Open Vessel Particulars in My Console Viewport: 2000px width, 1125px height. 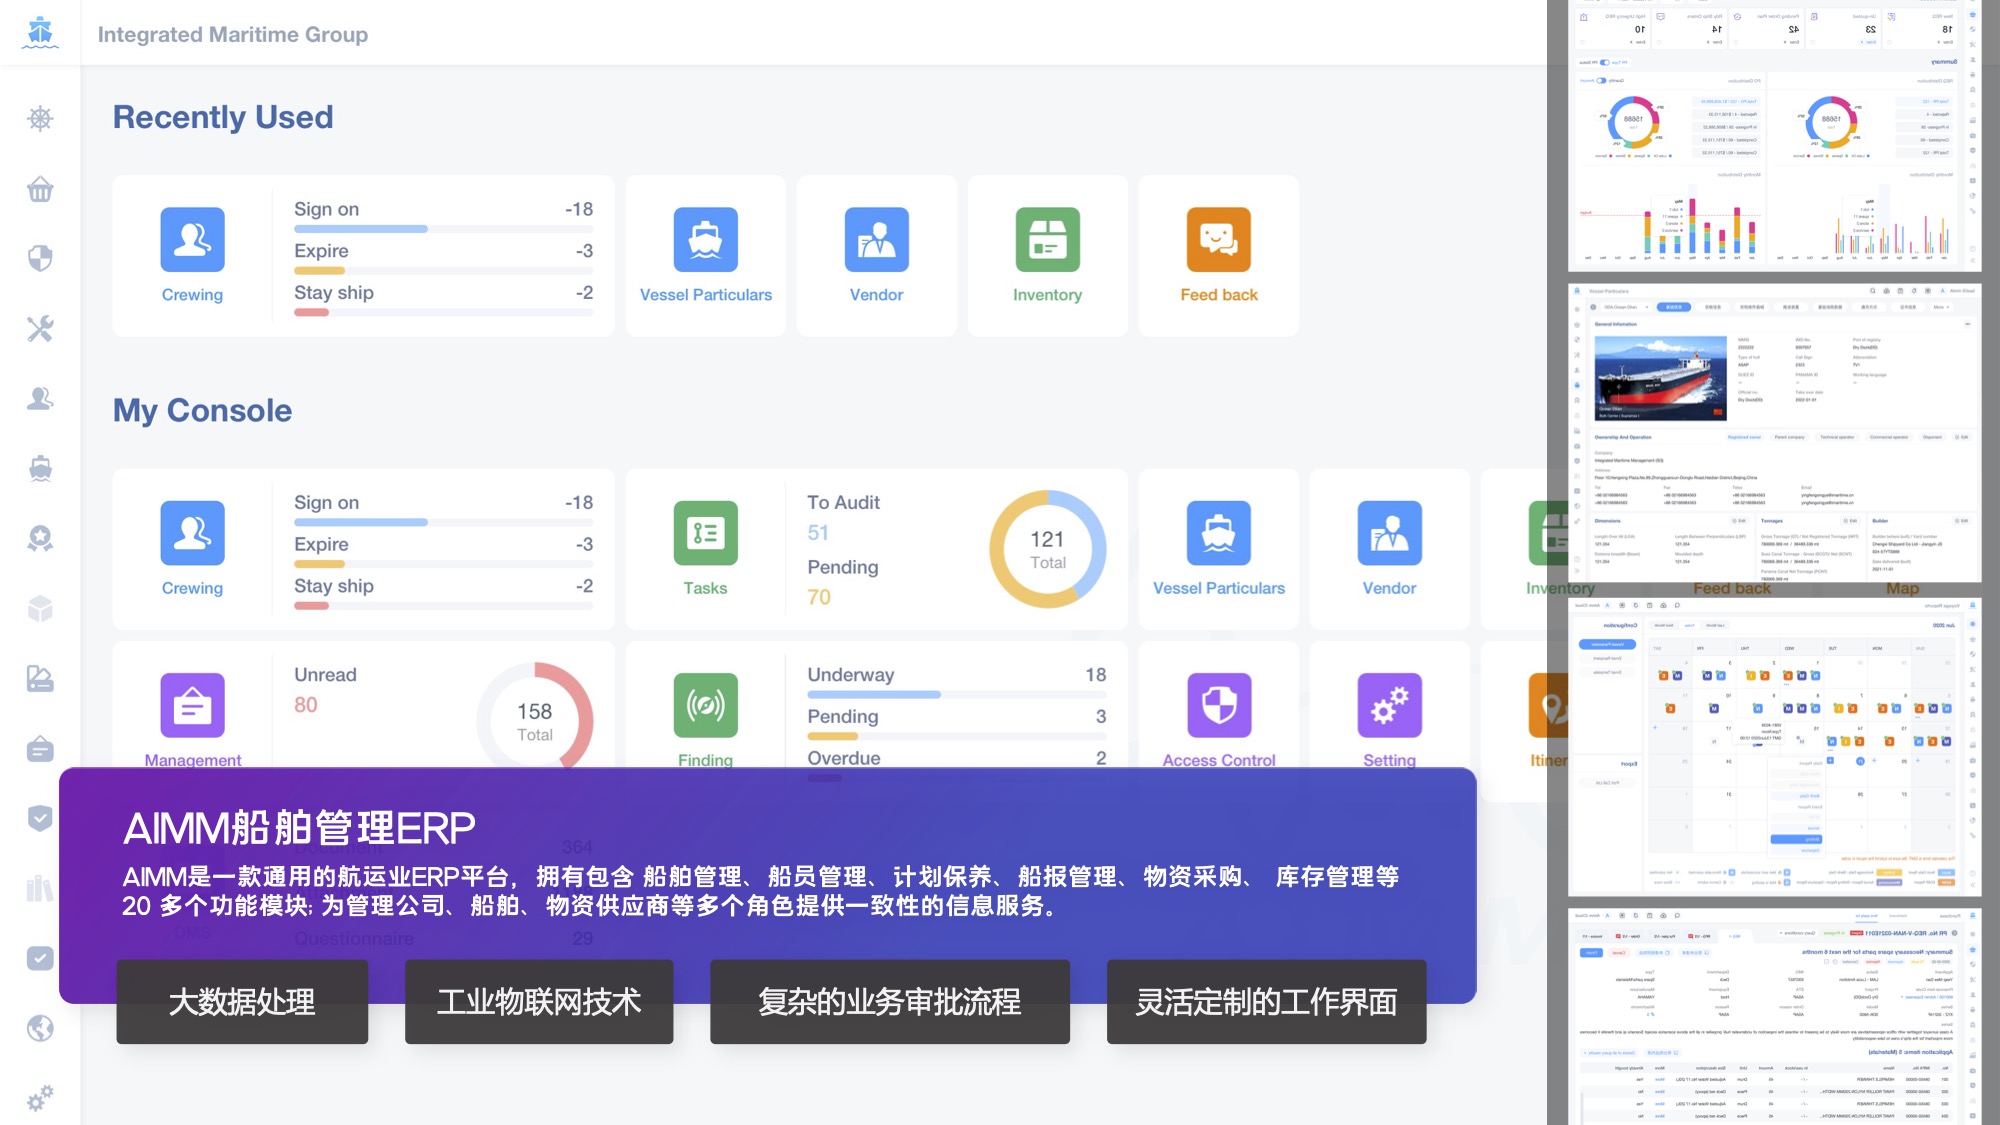coord(1219,533)
